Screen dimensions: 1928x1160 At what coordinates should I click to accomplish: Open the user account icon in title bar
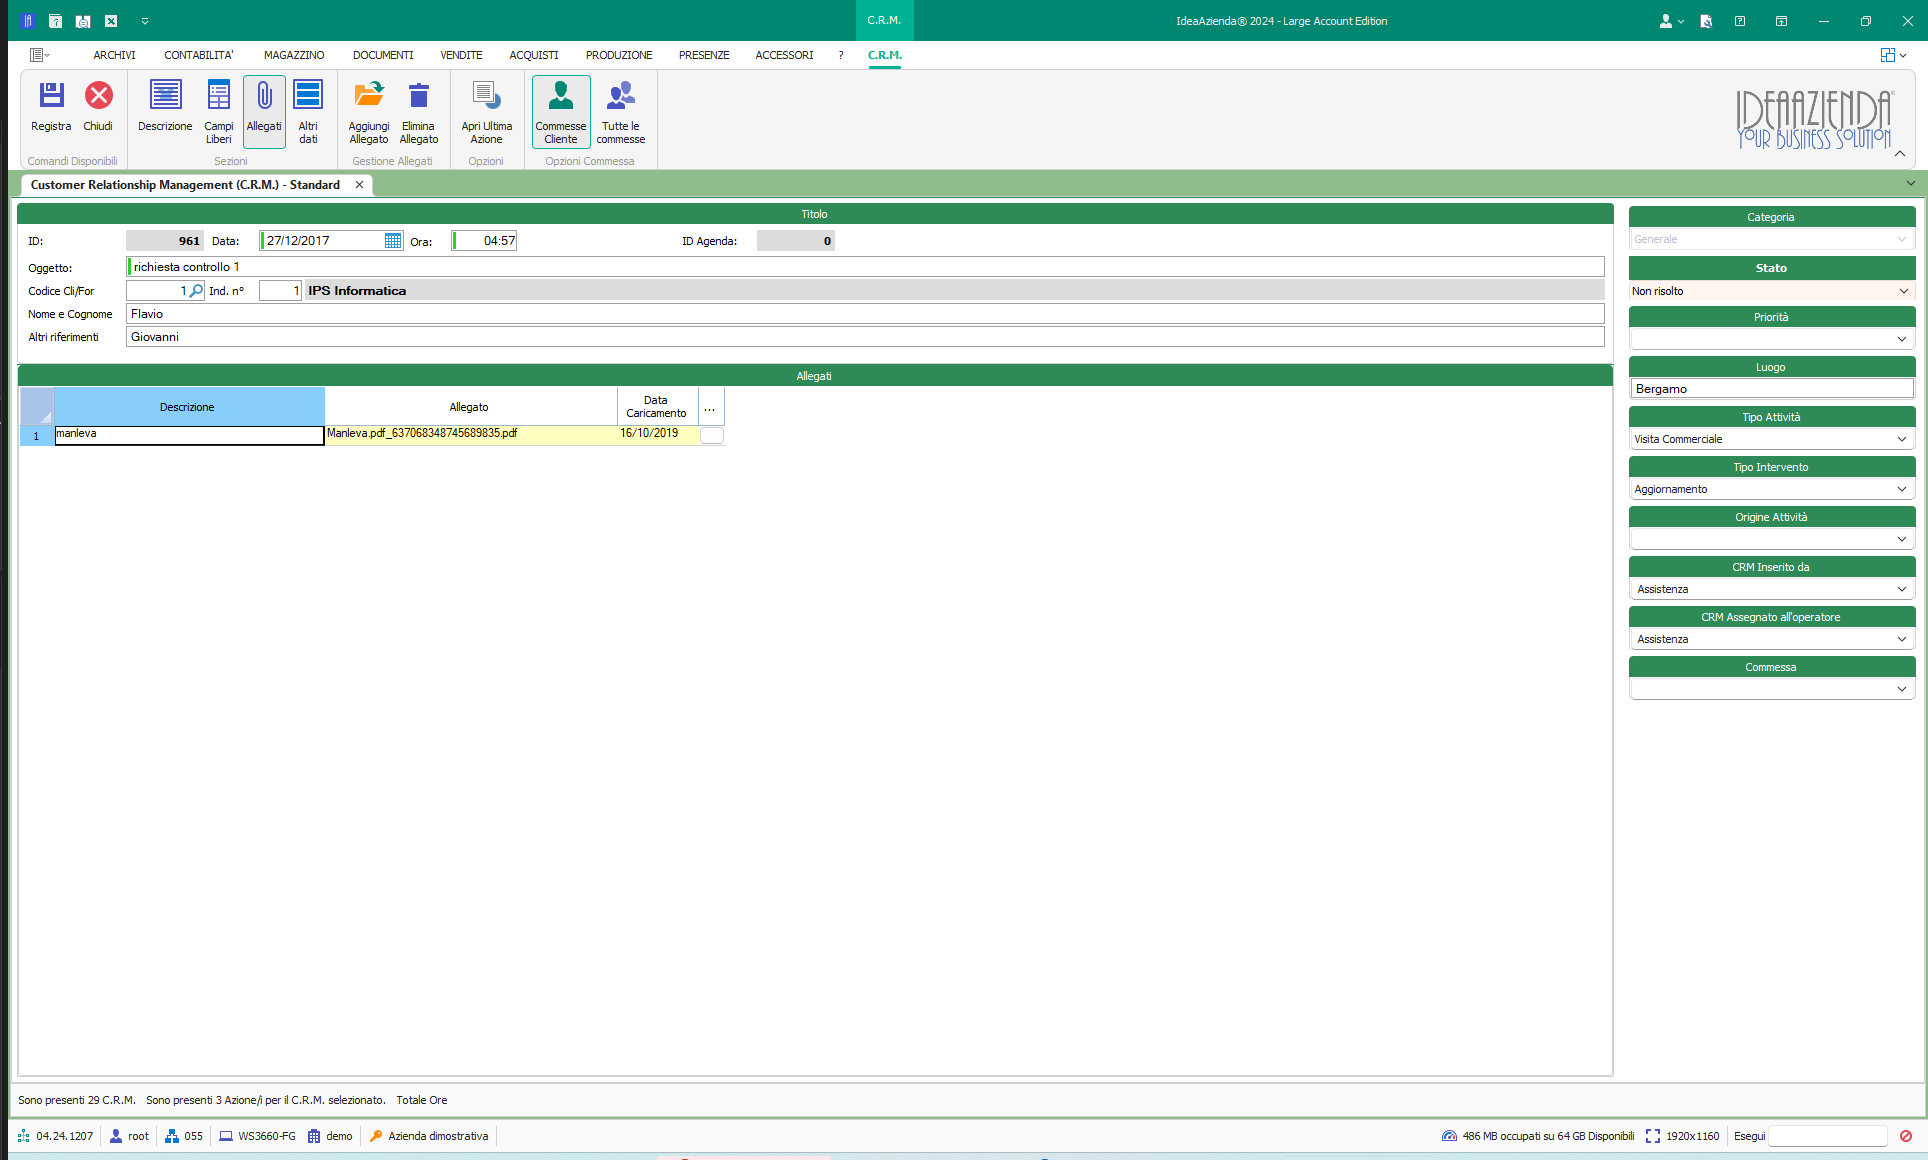coord(1666,21)
